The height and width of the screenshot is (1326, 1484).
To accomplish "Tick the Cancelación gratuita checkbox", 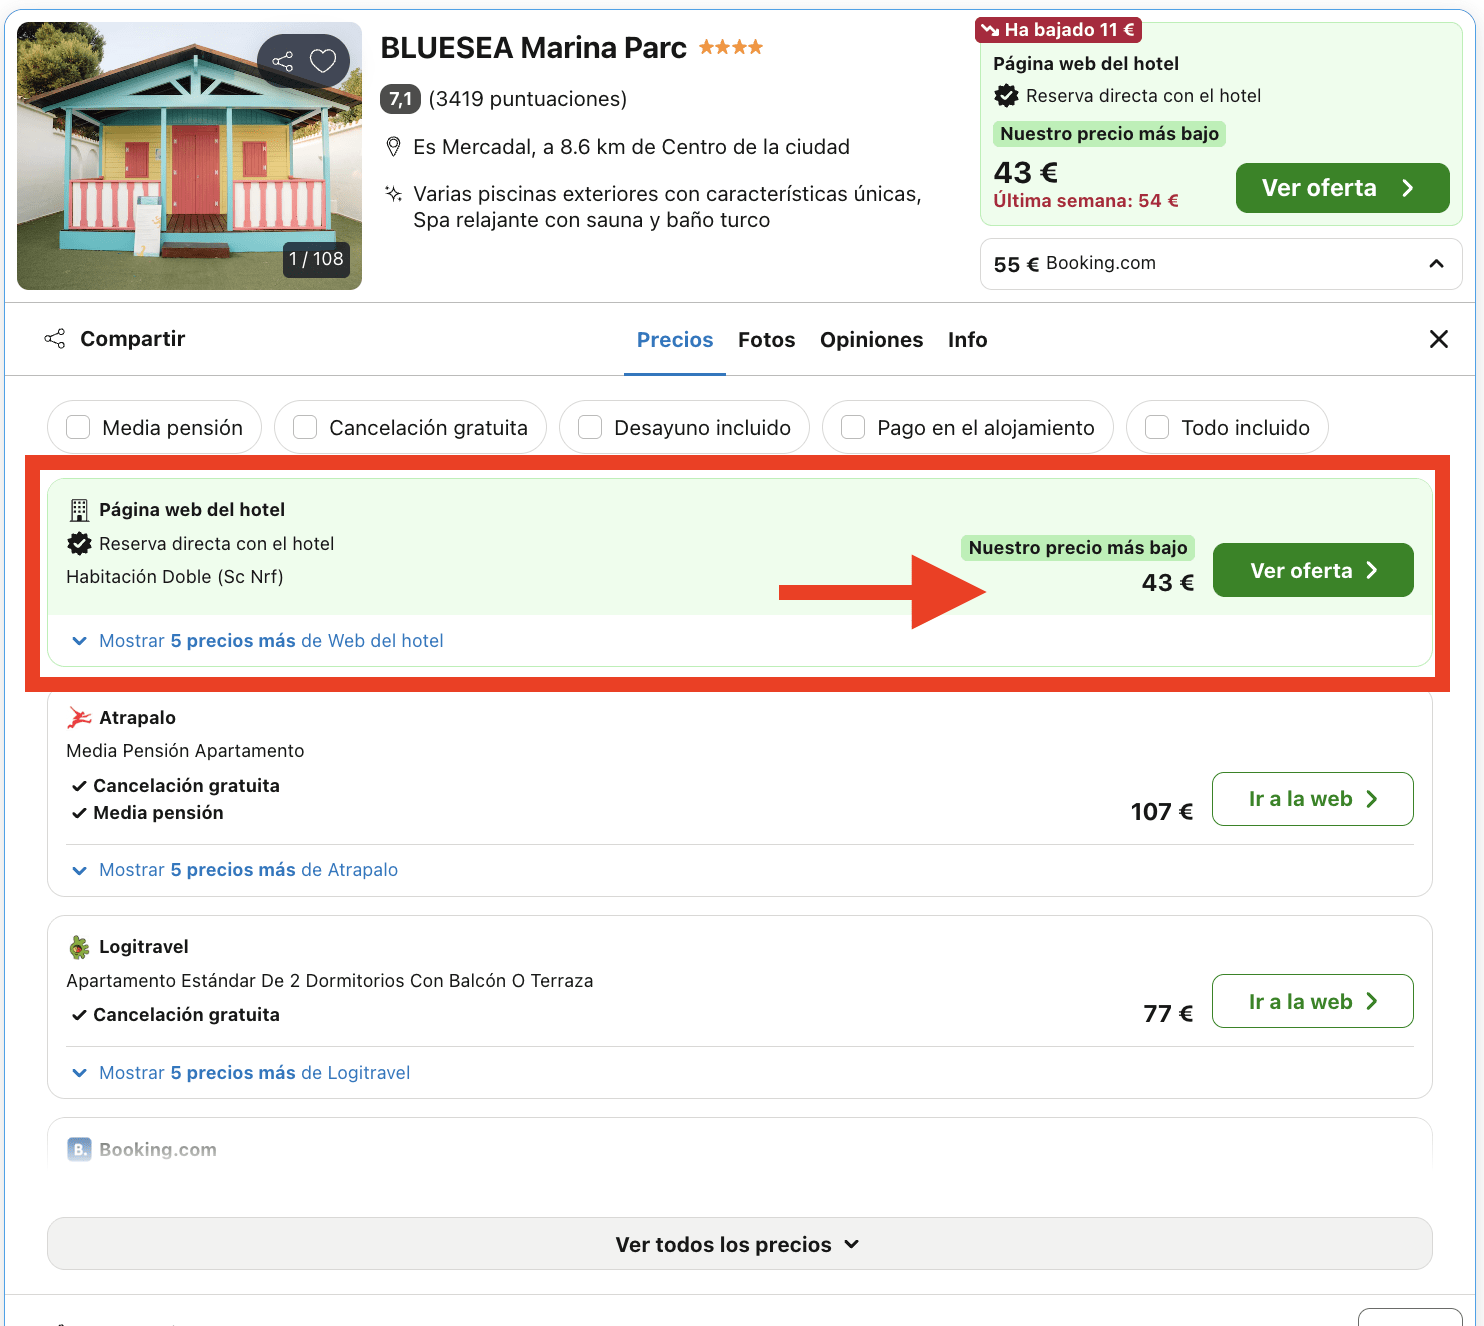I will [x=305, y=428].
